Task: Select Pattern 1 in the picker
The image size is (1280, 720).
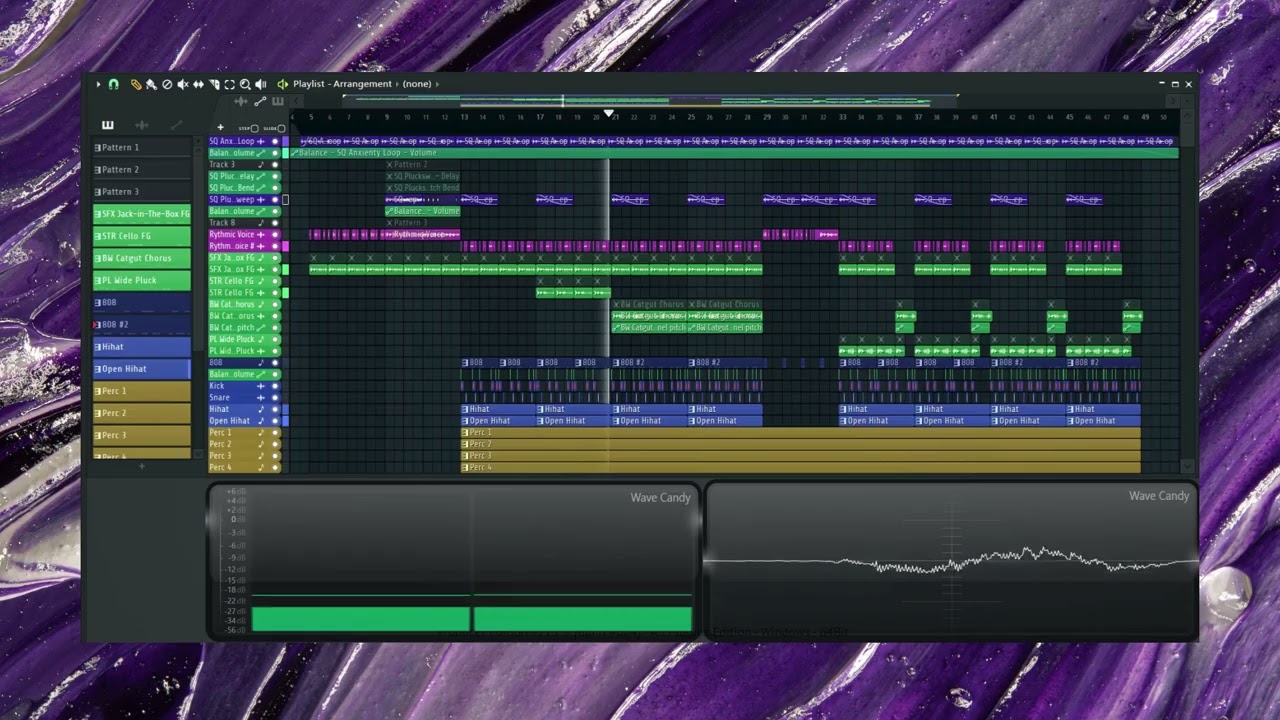Action: pyautogui.click(x=142, y=147)
